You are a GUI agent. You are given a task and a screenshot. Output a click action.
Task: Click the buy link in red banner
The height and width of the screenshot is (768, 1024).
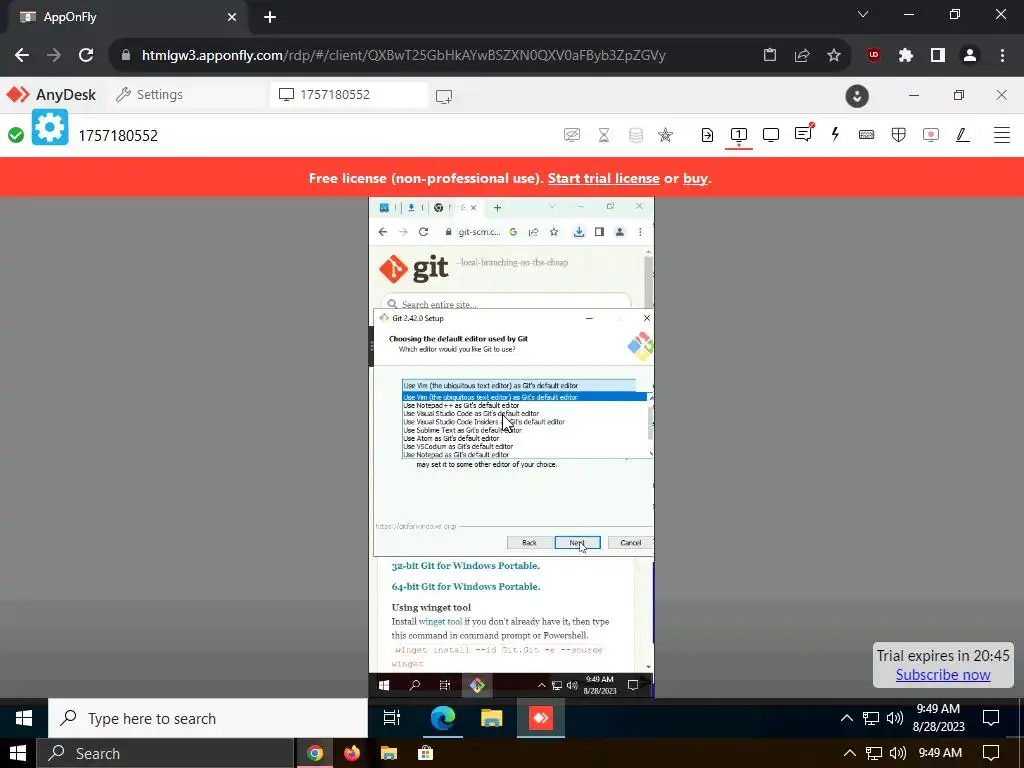coord(695,178)
